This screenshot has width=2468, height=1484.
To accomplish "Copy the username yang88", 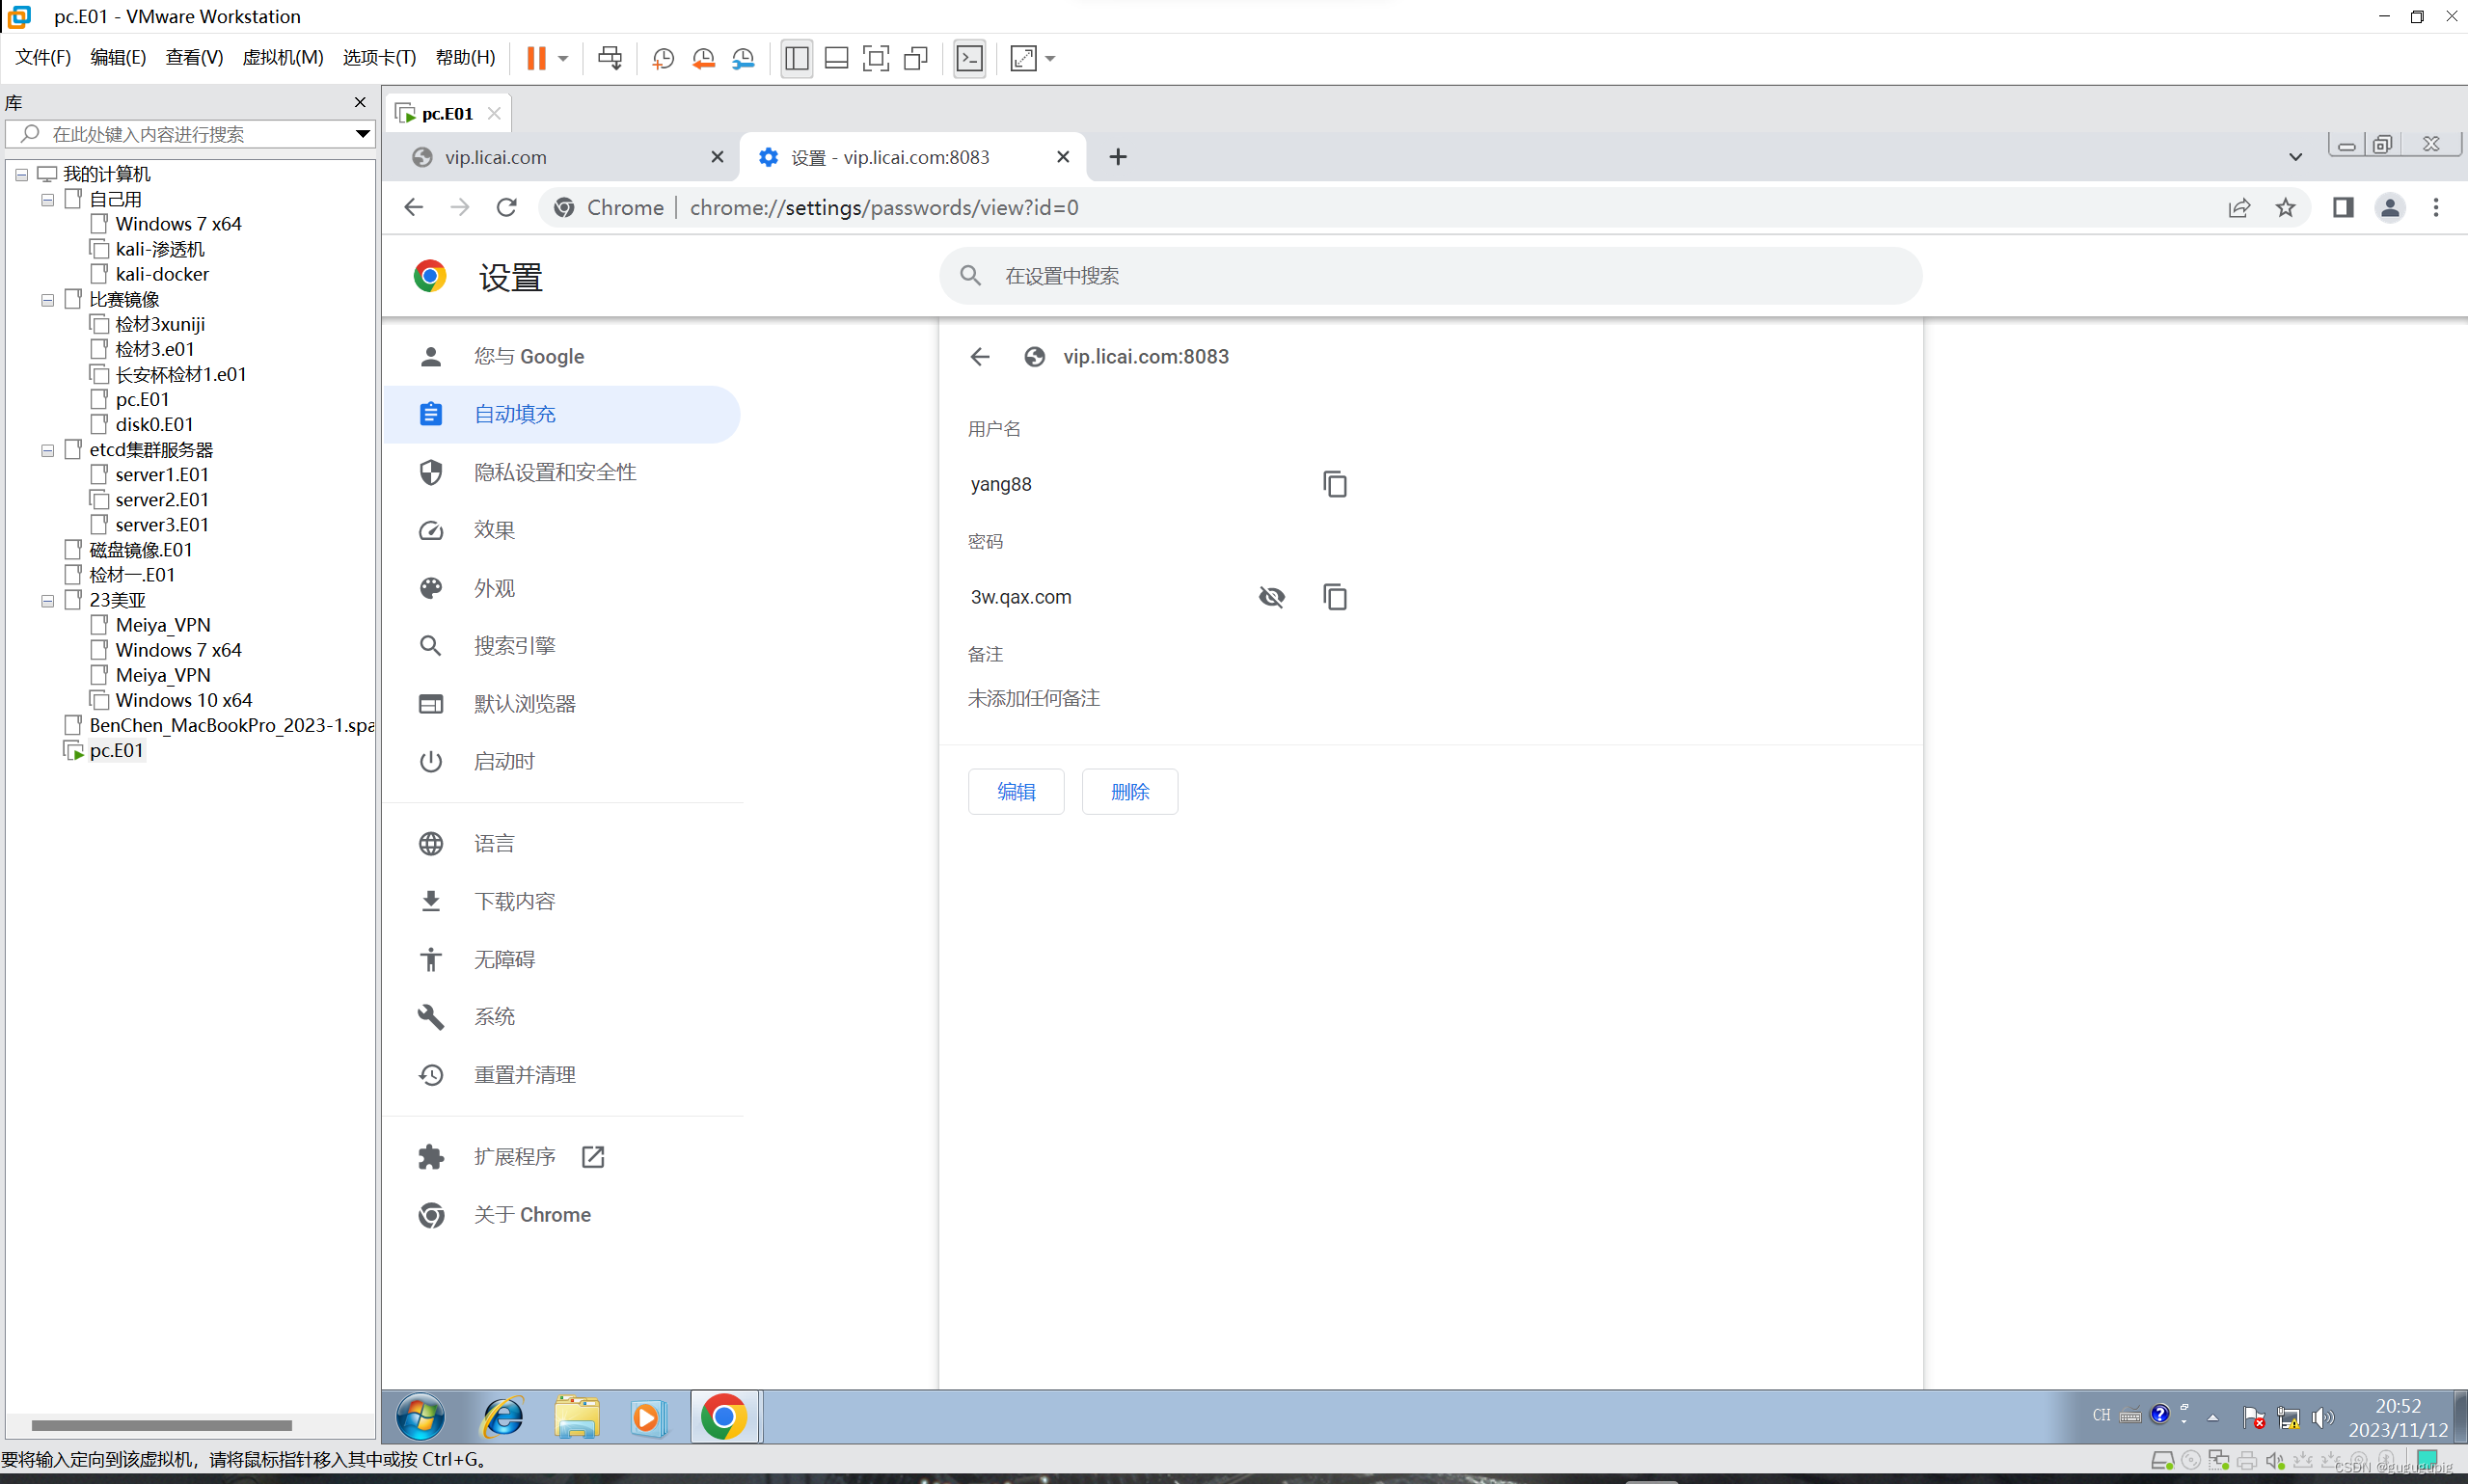I will point(1335,484).
